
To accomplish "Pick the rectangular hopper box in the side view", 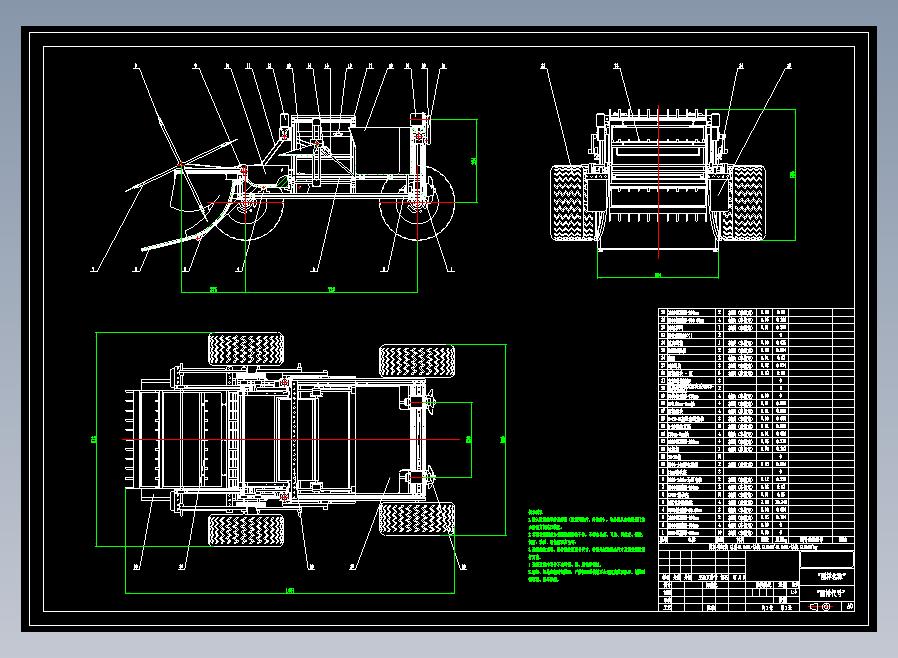I will [381, 151].
